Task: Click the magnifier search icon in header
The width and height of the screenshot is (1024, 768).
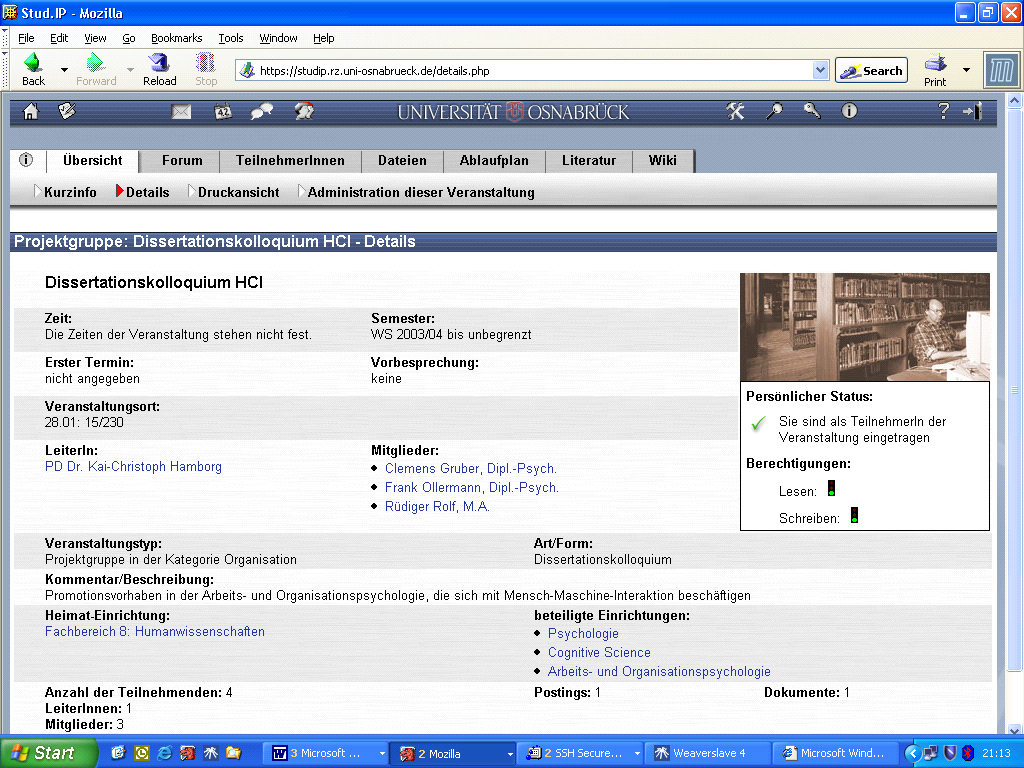Action: [x=774, y=112]
